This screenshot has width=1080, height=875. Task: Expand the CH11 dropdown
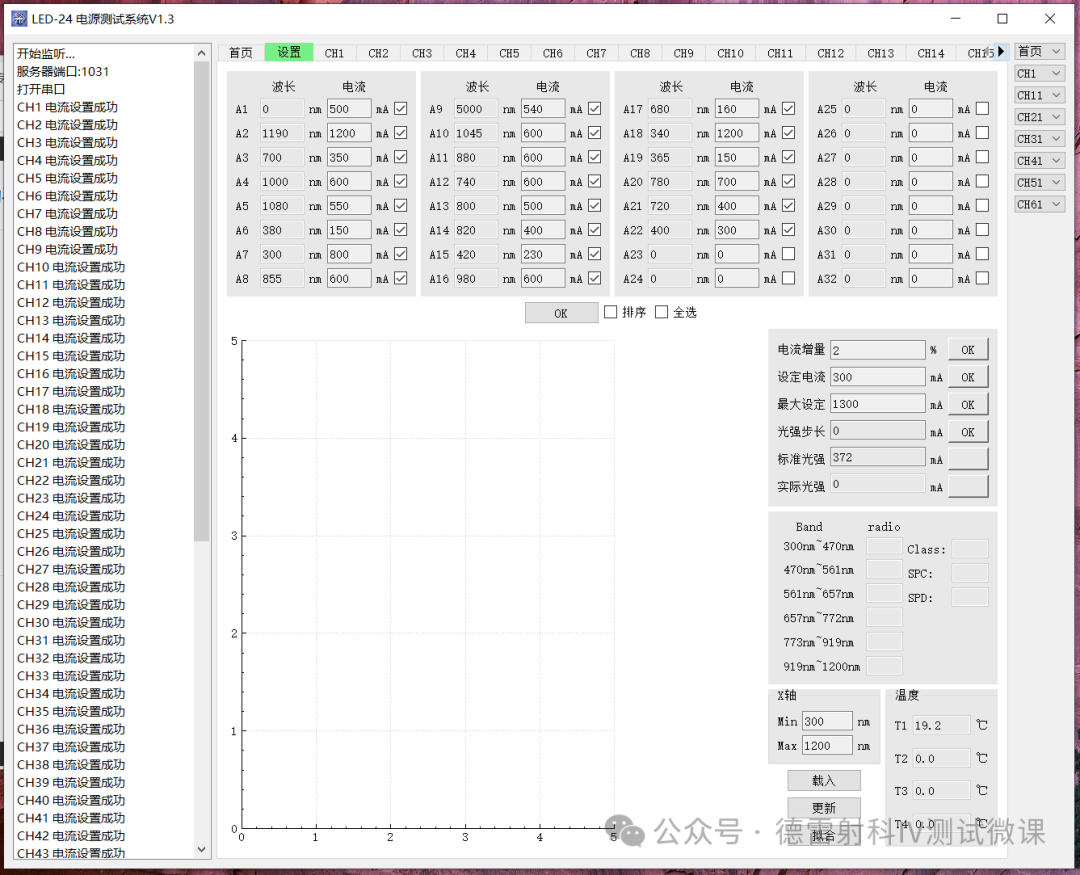tap(1039, 95)
